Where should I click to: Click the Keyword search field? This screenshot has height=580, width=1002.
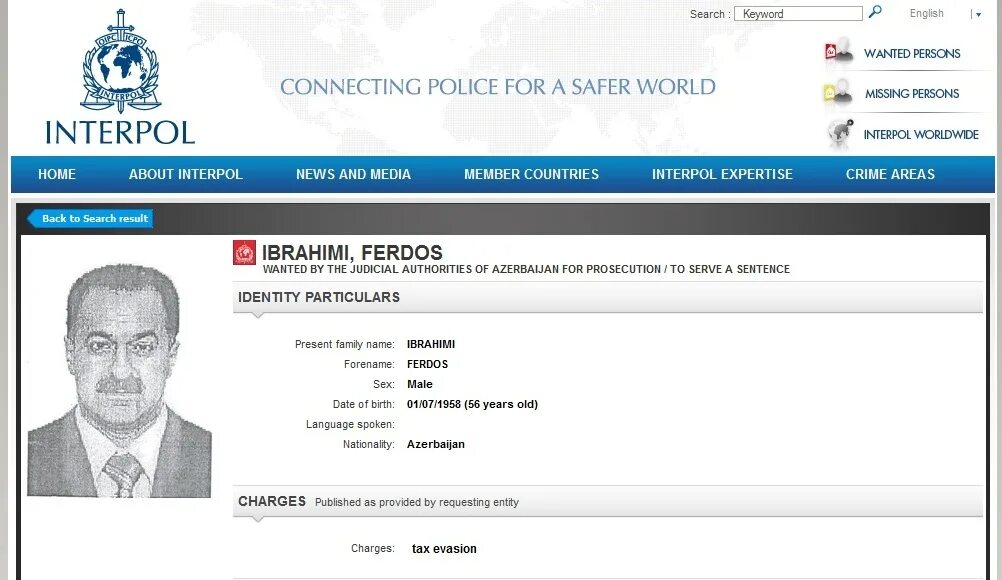point(798,13)
